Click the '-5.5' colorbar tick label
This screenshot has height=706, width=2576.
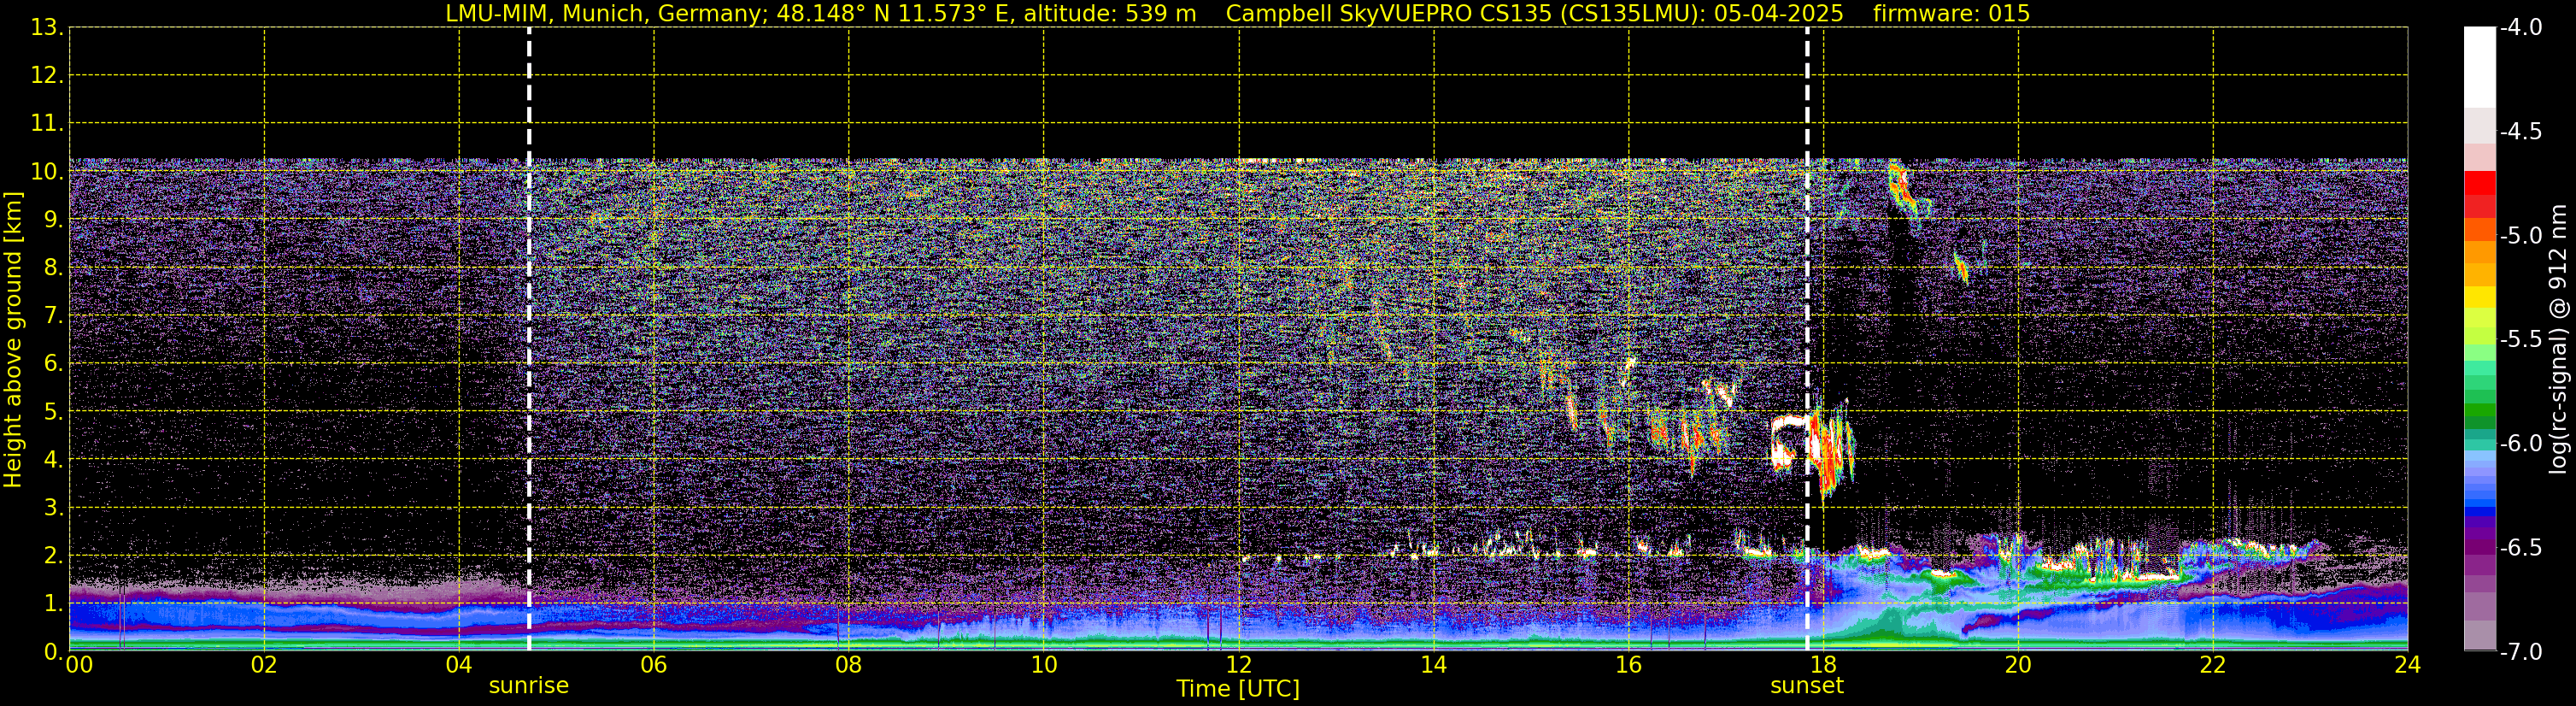2521,339
